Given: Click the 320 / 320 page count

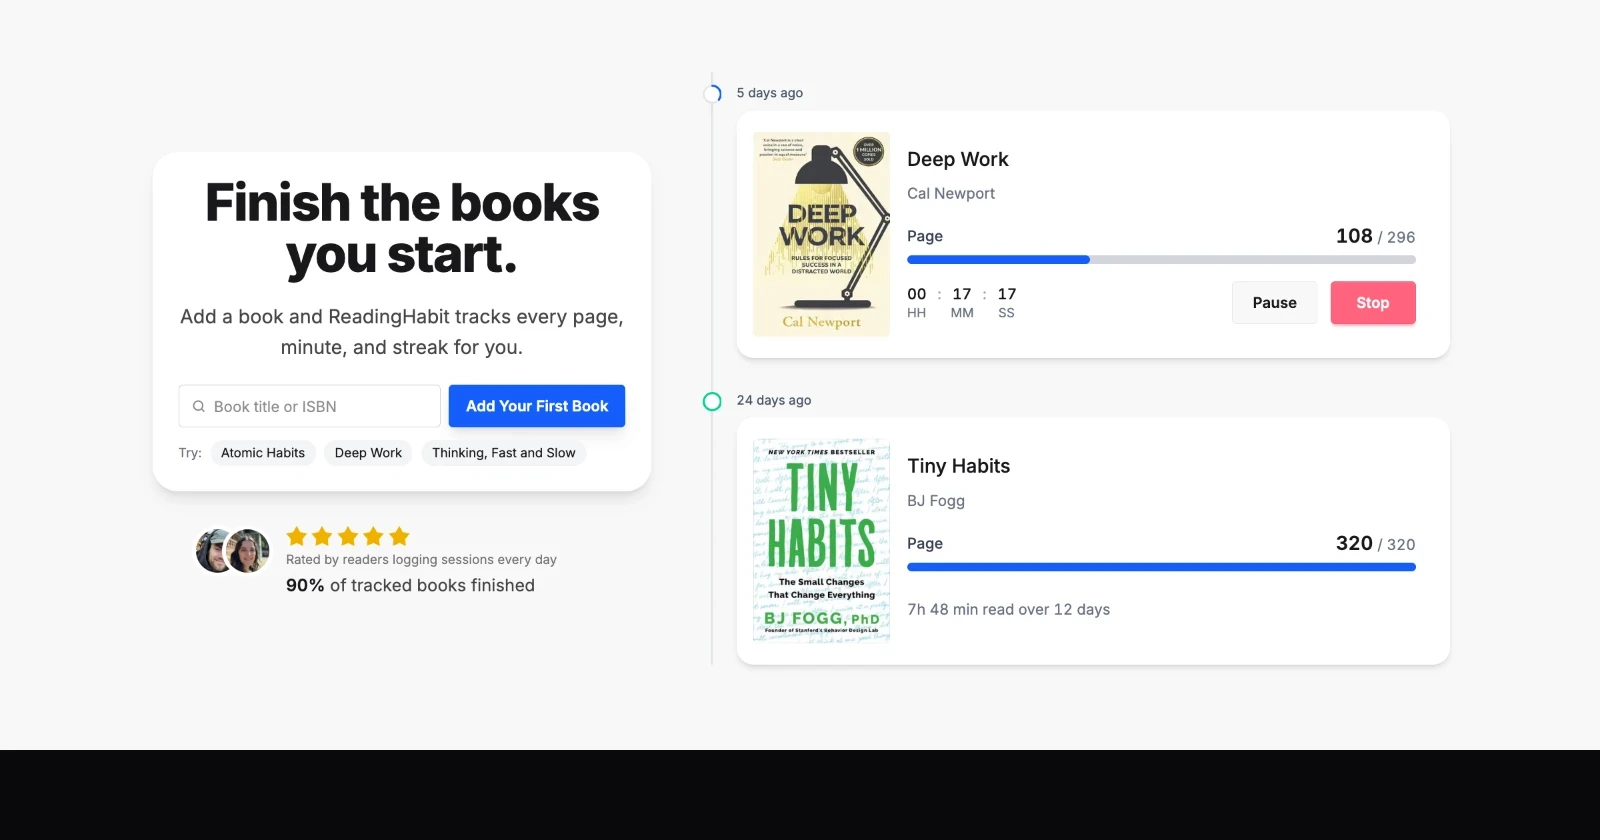Looking at the screenshot, I should (x=1376, y=543).
